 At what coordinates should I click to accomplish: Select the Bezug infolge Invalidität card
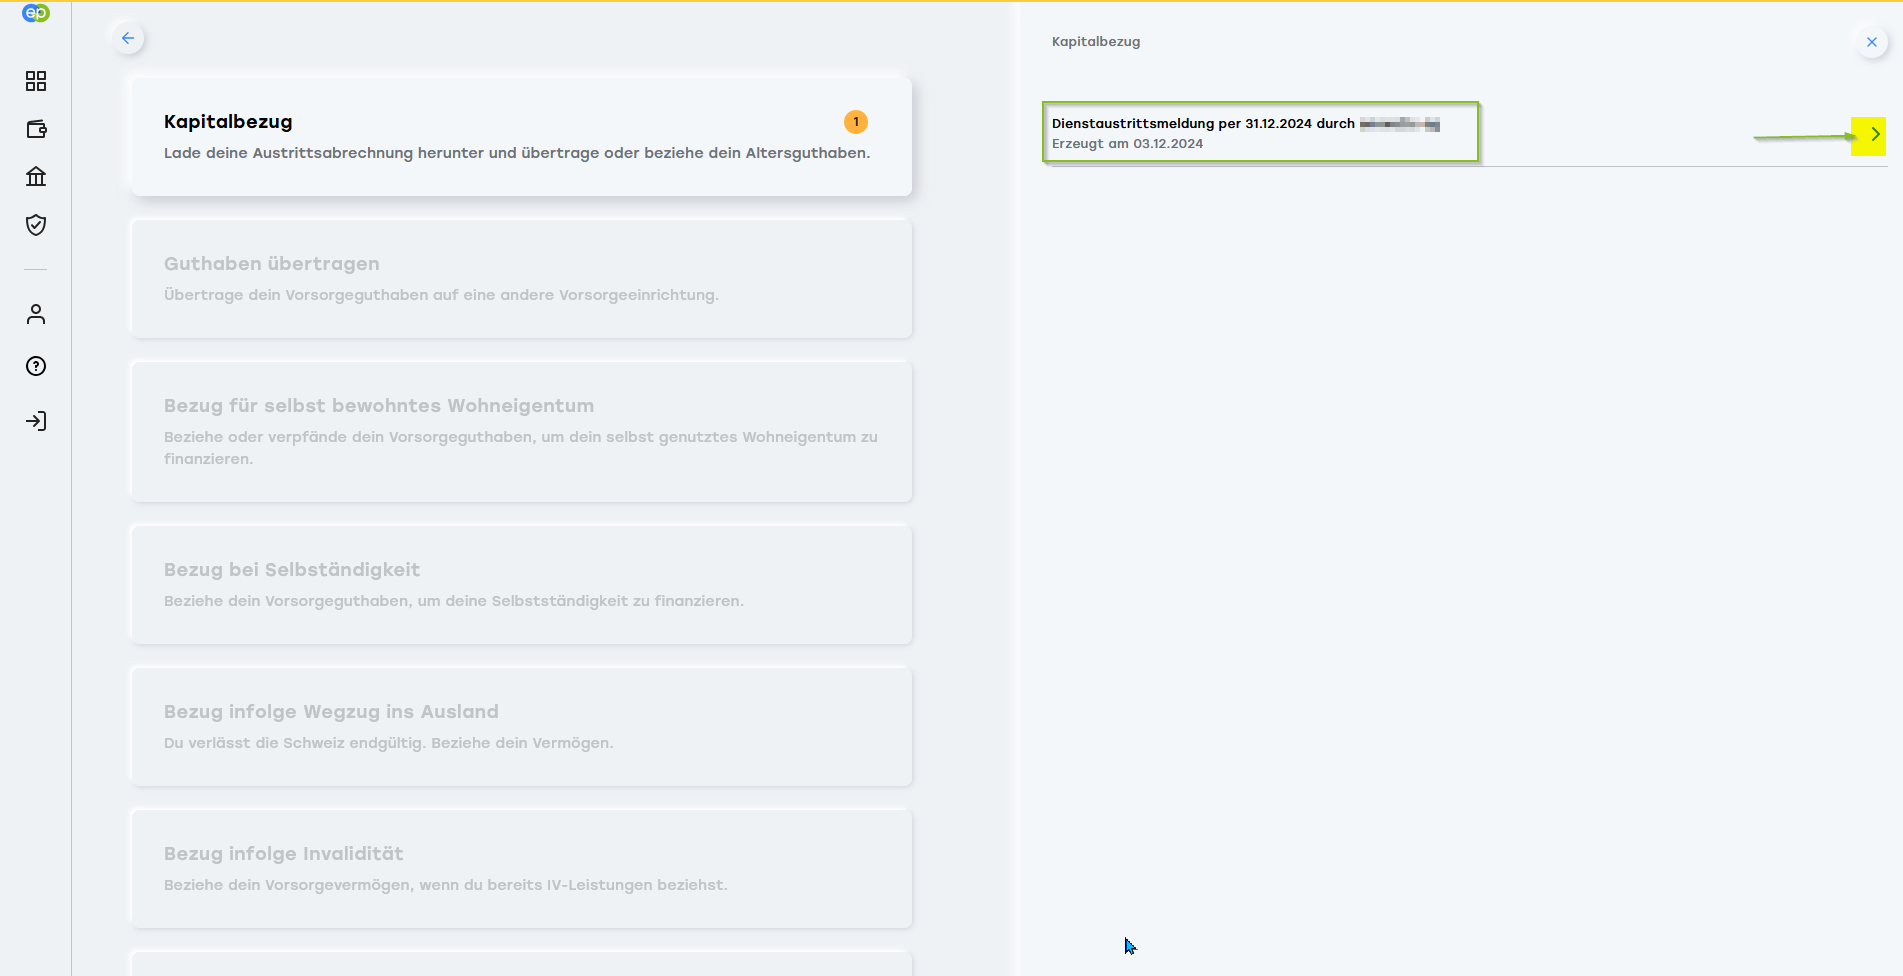[521, 868]
